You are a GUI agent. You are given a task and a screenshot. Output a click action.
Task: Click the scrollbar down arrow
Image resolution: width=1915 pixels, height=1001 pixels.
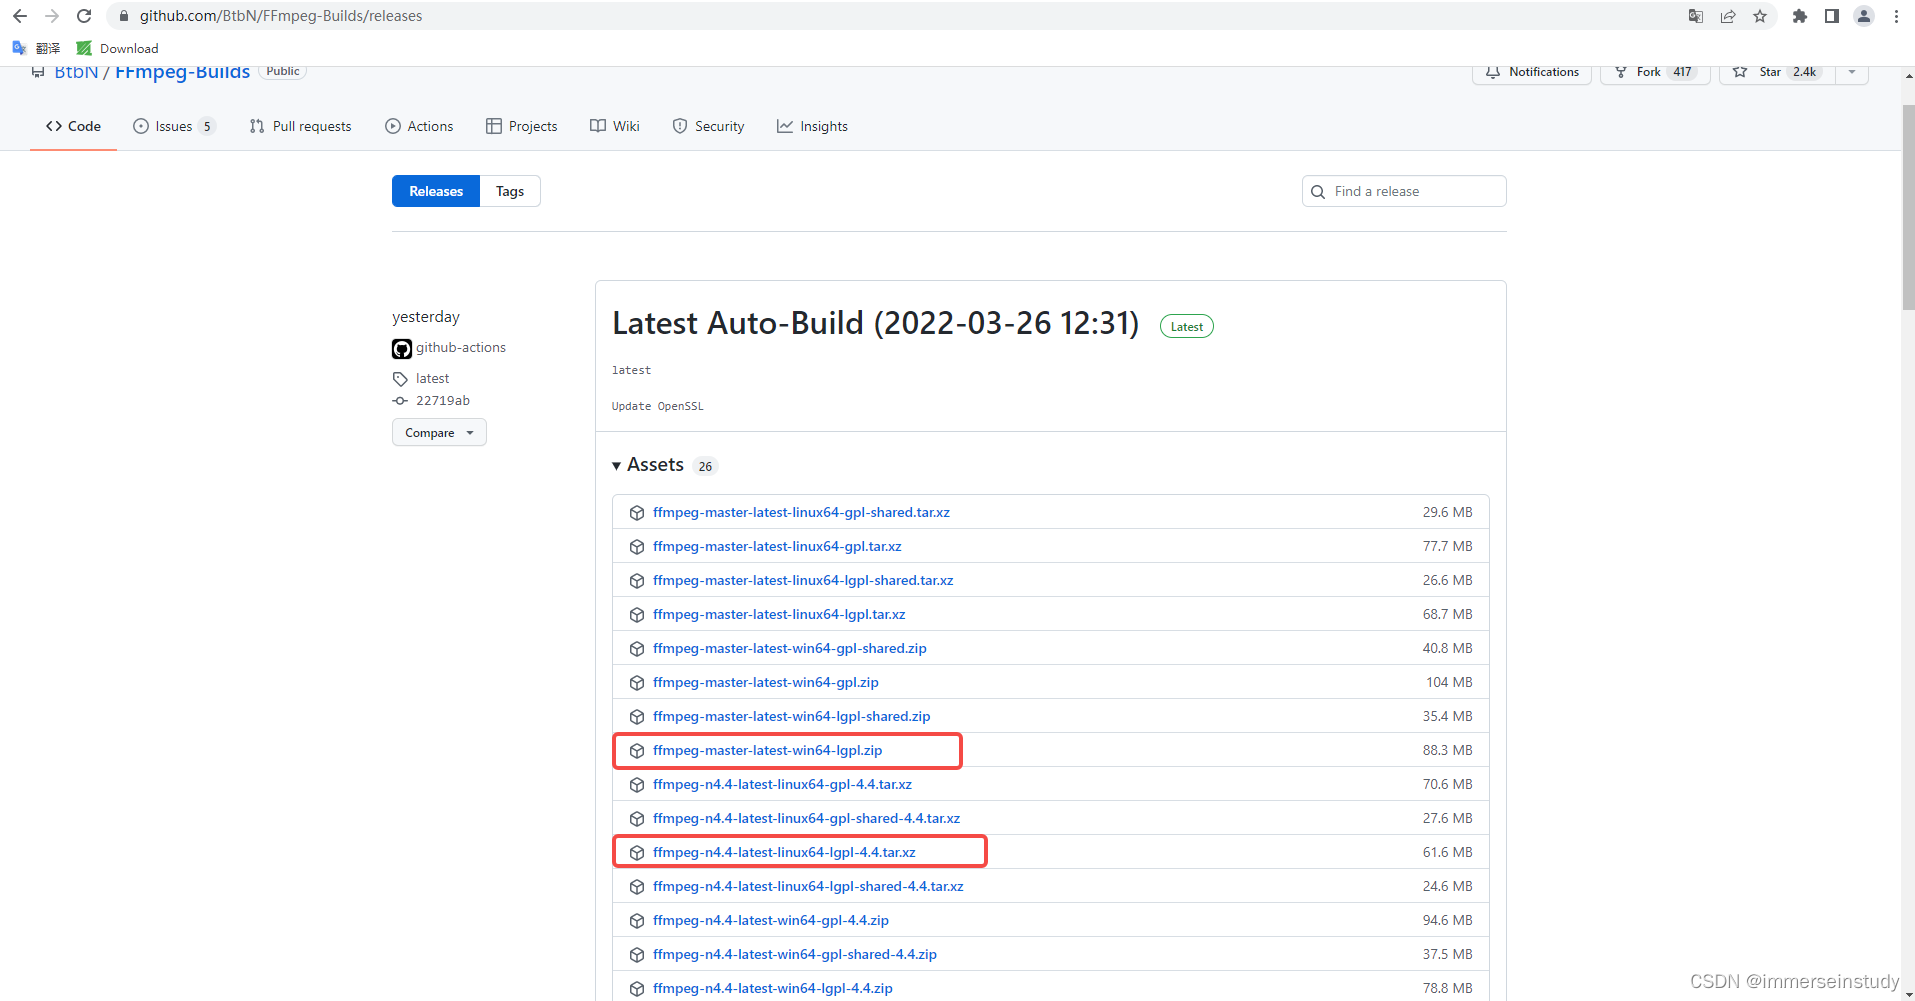click(1908, 994)
